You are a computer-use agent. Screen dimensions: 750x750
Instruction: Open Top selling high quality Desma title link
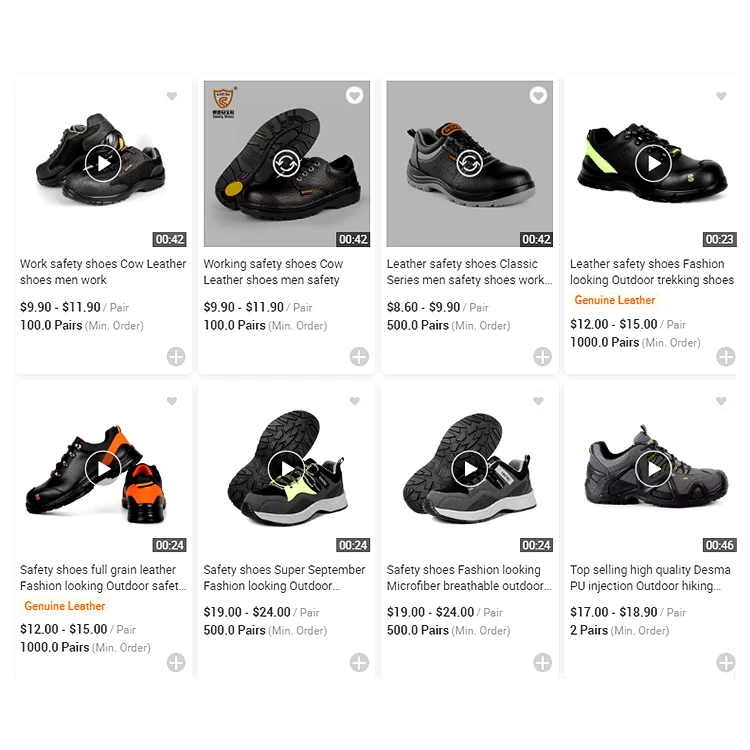pyautogui.click(x=650, y=577)
